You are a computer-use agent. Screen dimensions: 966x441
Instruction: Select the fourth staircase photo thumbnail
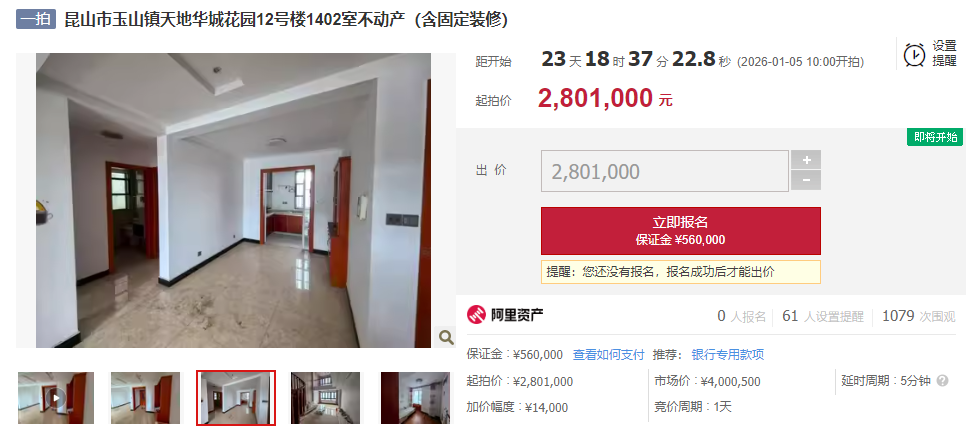click(325, 398)
